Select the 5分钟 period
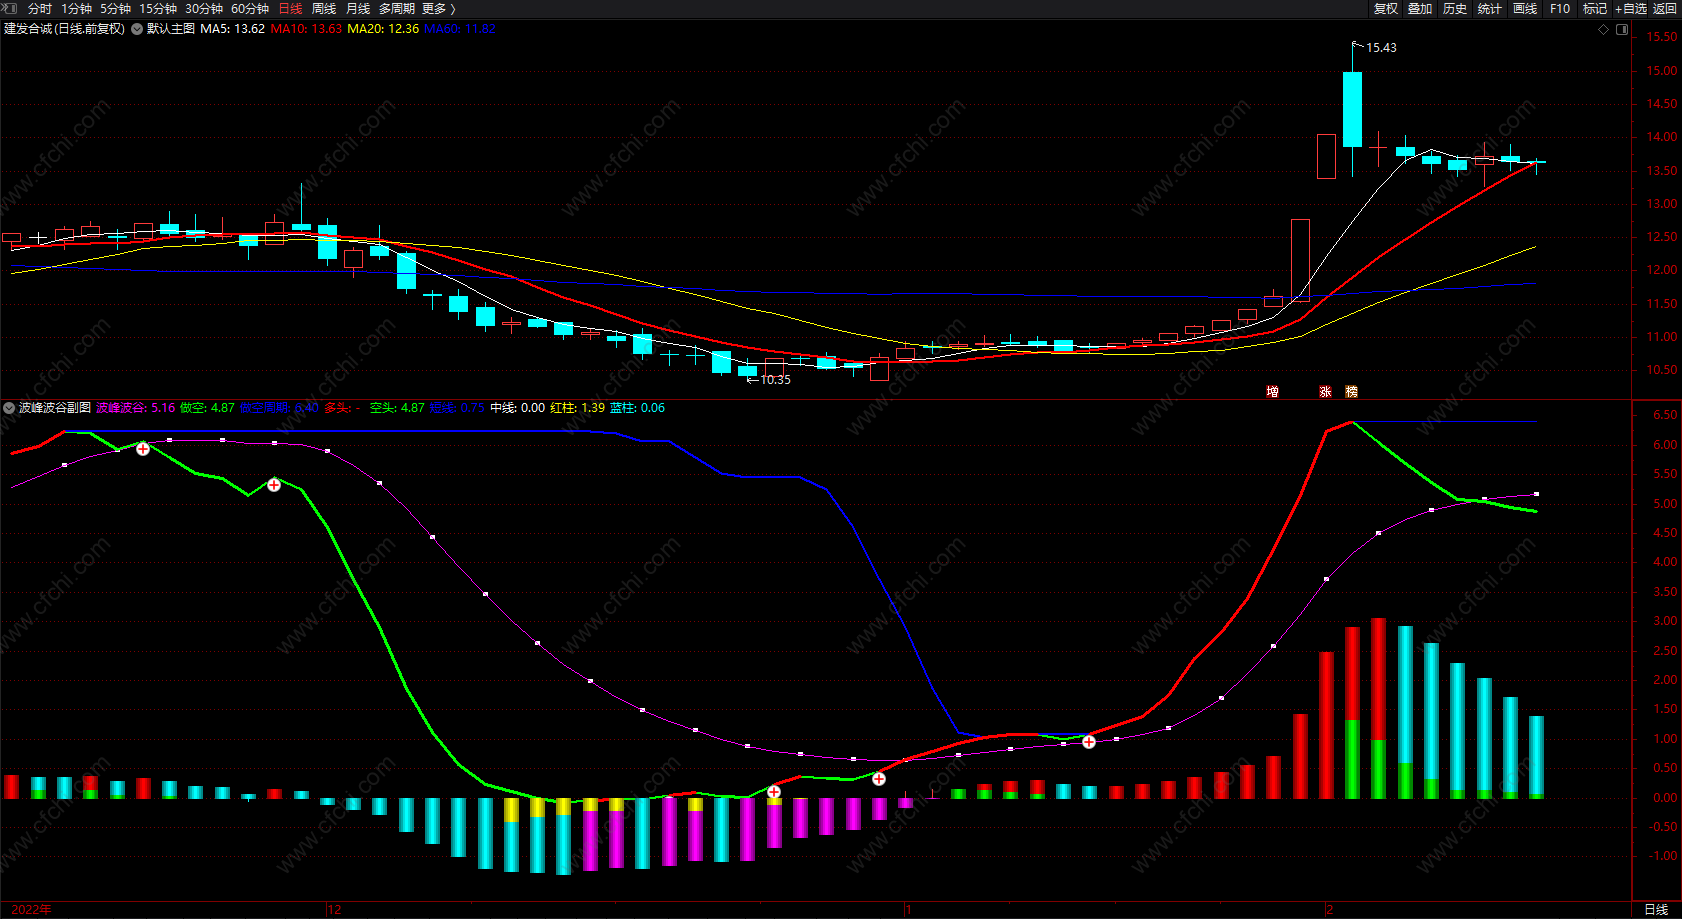The width and height of the screenshot is (1682, 919). click(115, 9)
